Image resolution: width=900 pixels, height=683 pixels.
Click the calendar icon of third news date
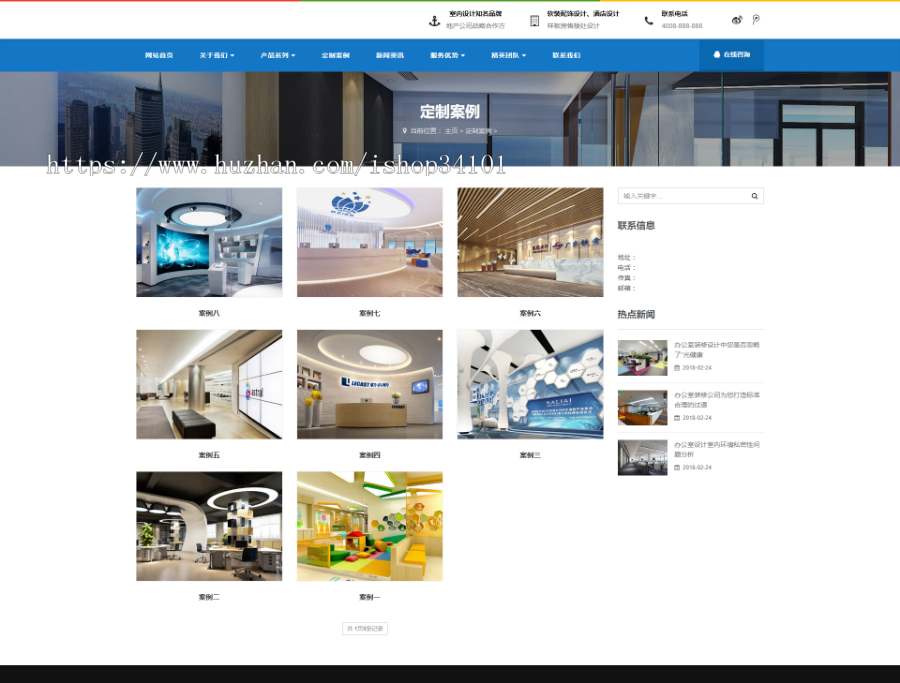(677, 468)
